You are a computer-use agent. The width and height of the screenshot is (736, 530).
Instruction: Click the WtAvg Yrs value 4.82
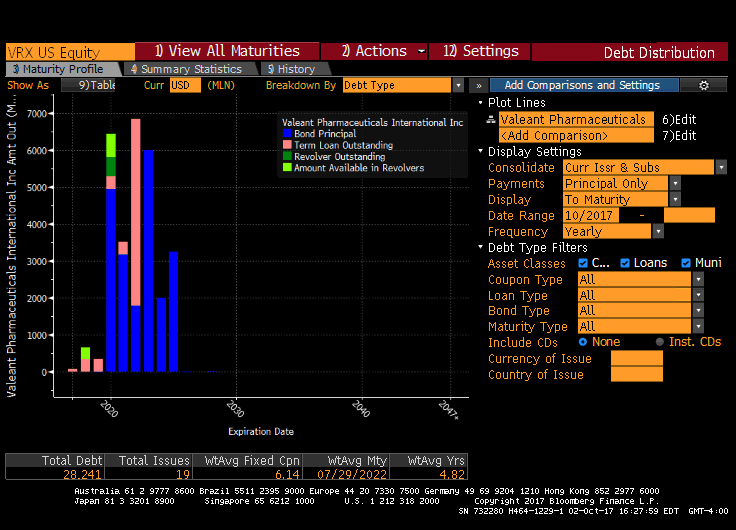[452, 474]
